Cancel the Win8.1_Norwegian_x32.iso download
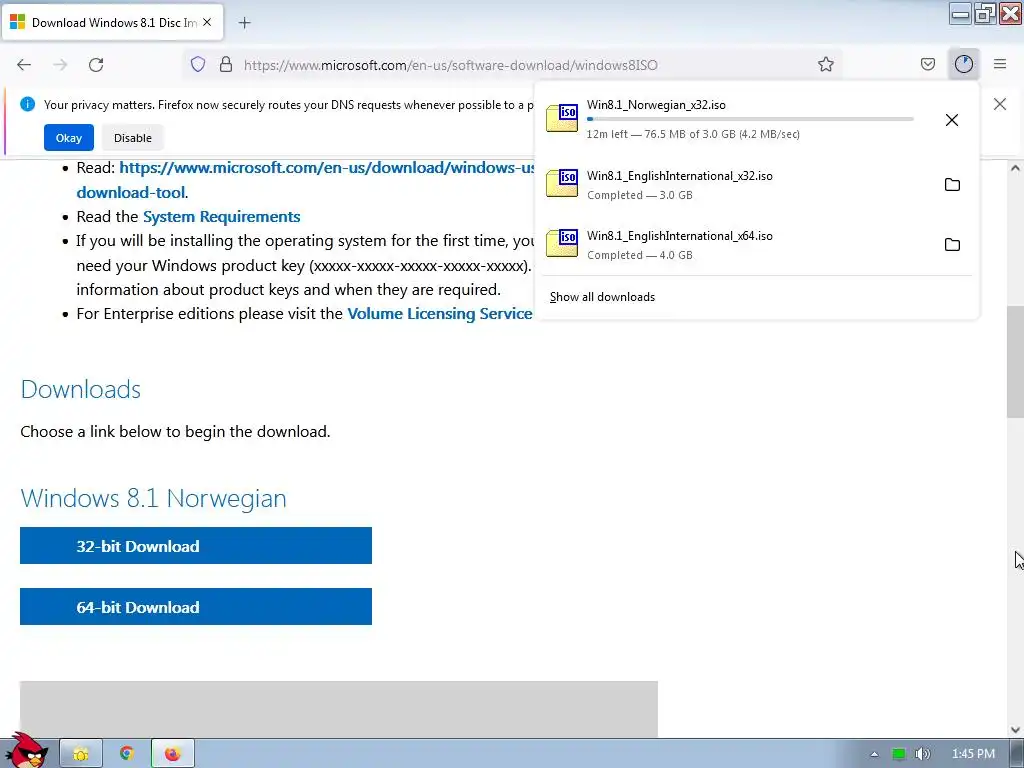 coord(952,120)
